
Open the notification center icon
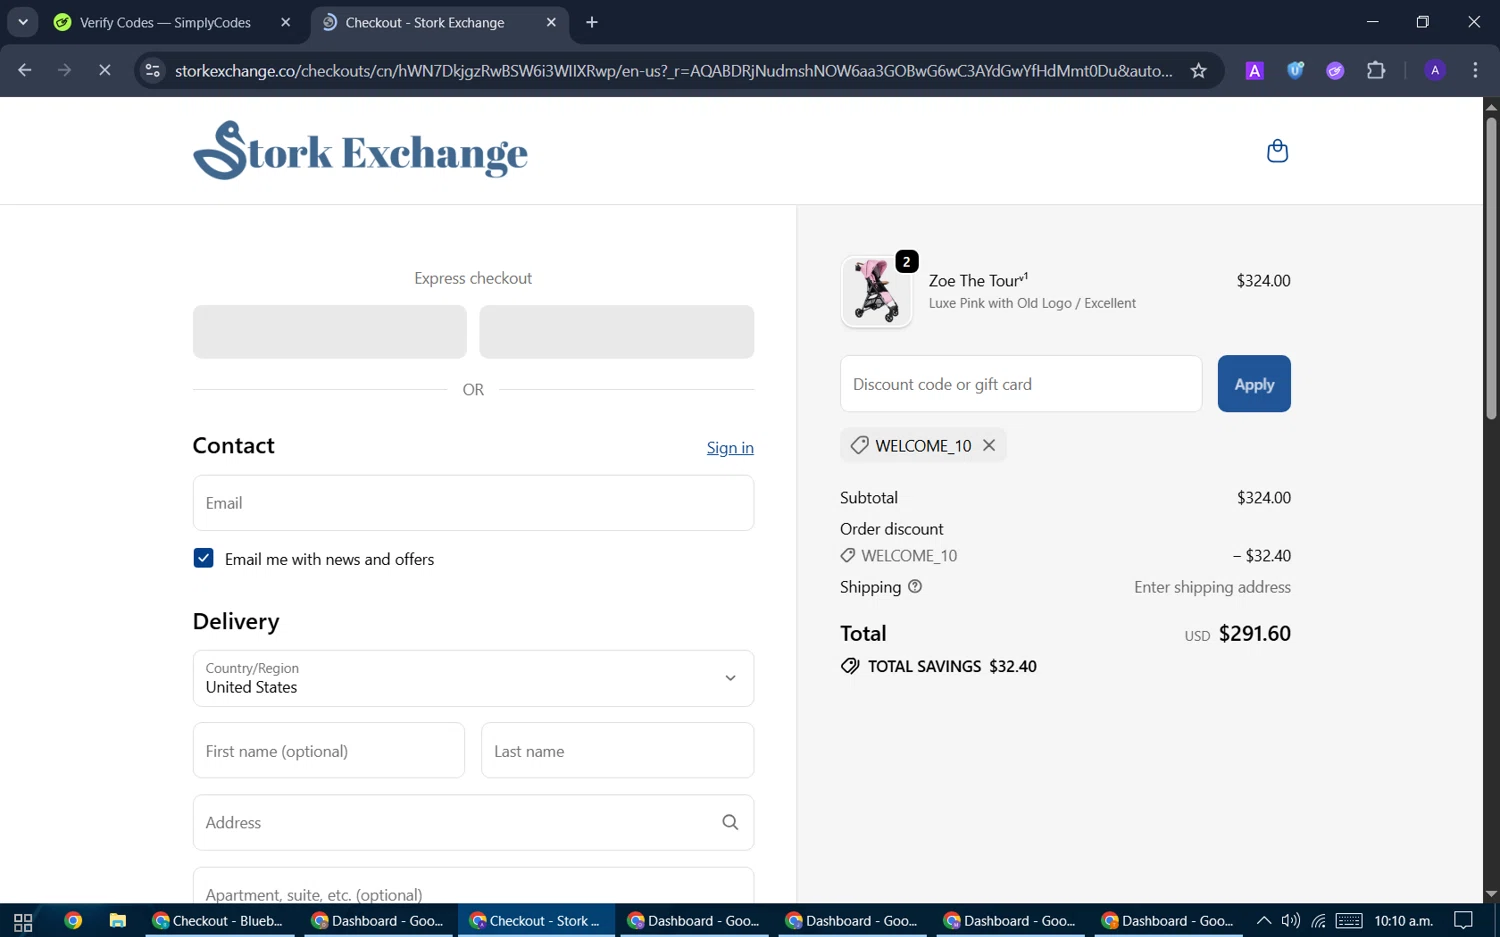coord(1463,921)
